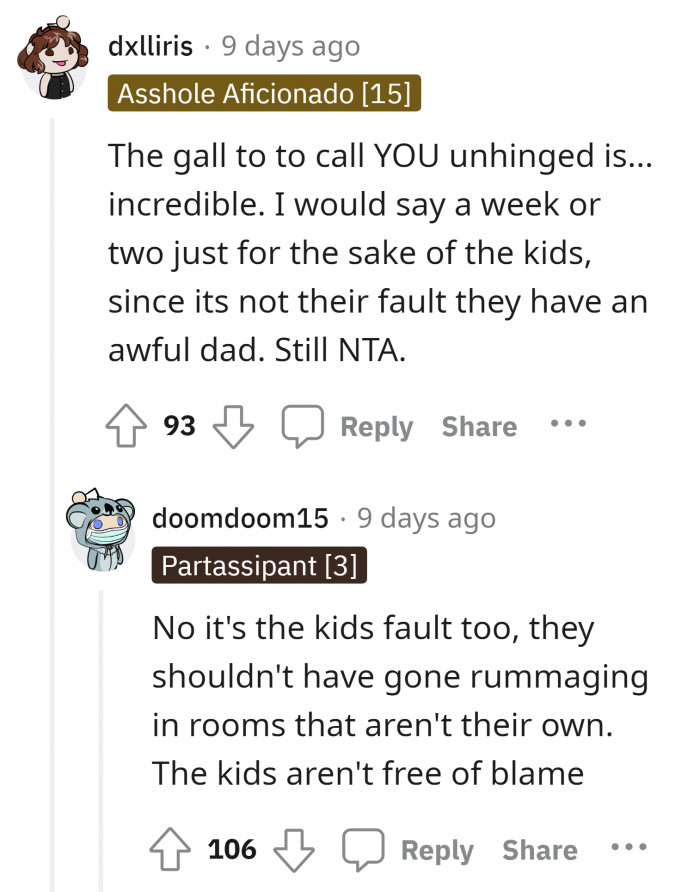Downvote the dxlliris comment
The height and width of the screenshot is (892, 700).
pyautogui.click(x=232, y=426)
